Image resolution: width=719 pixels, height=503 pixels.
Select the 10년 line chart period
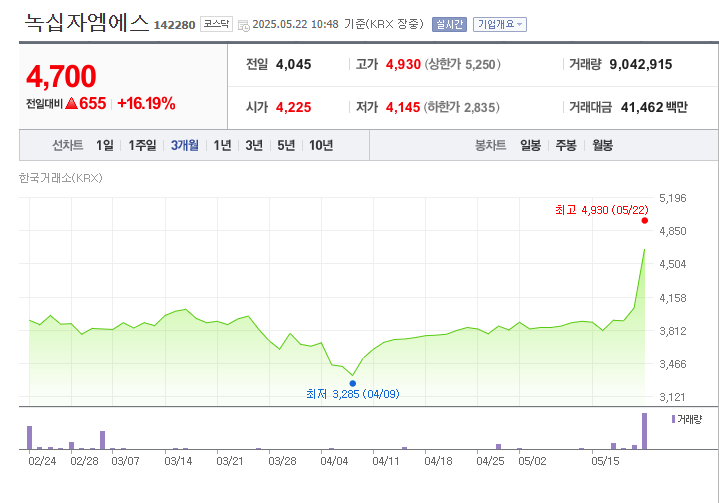coord(321,145)
